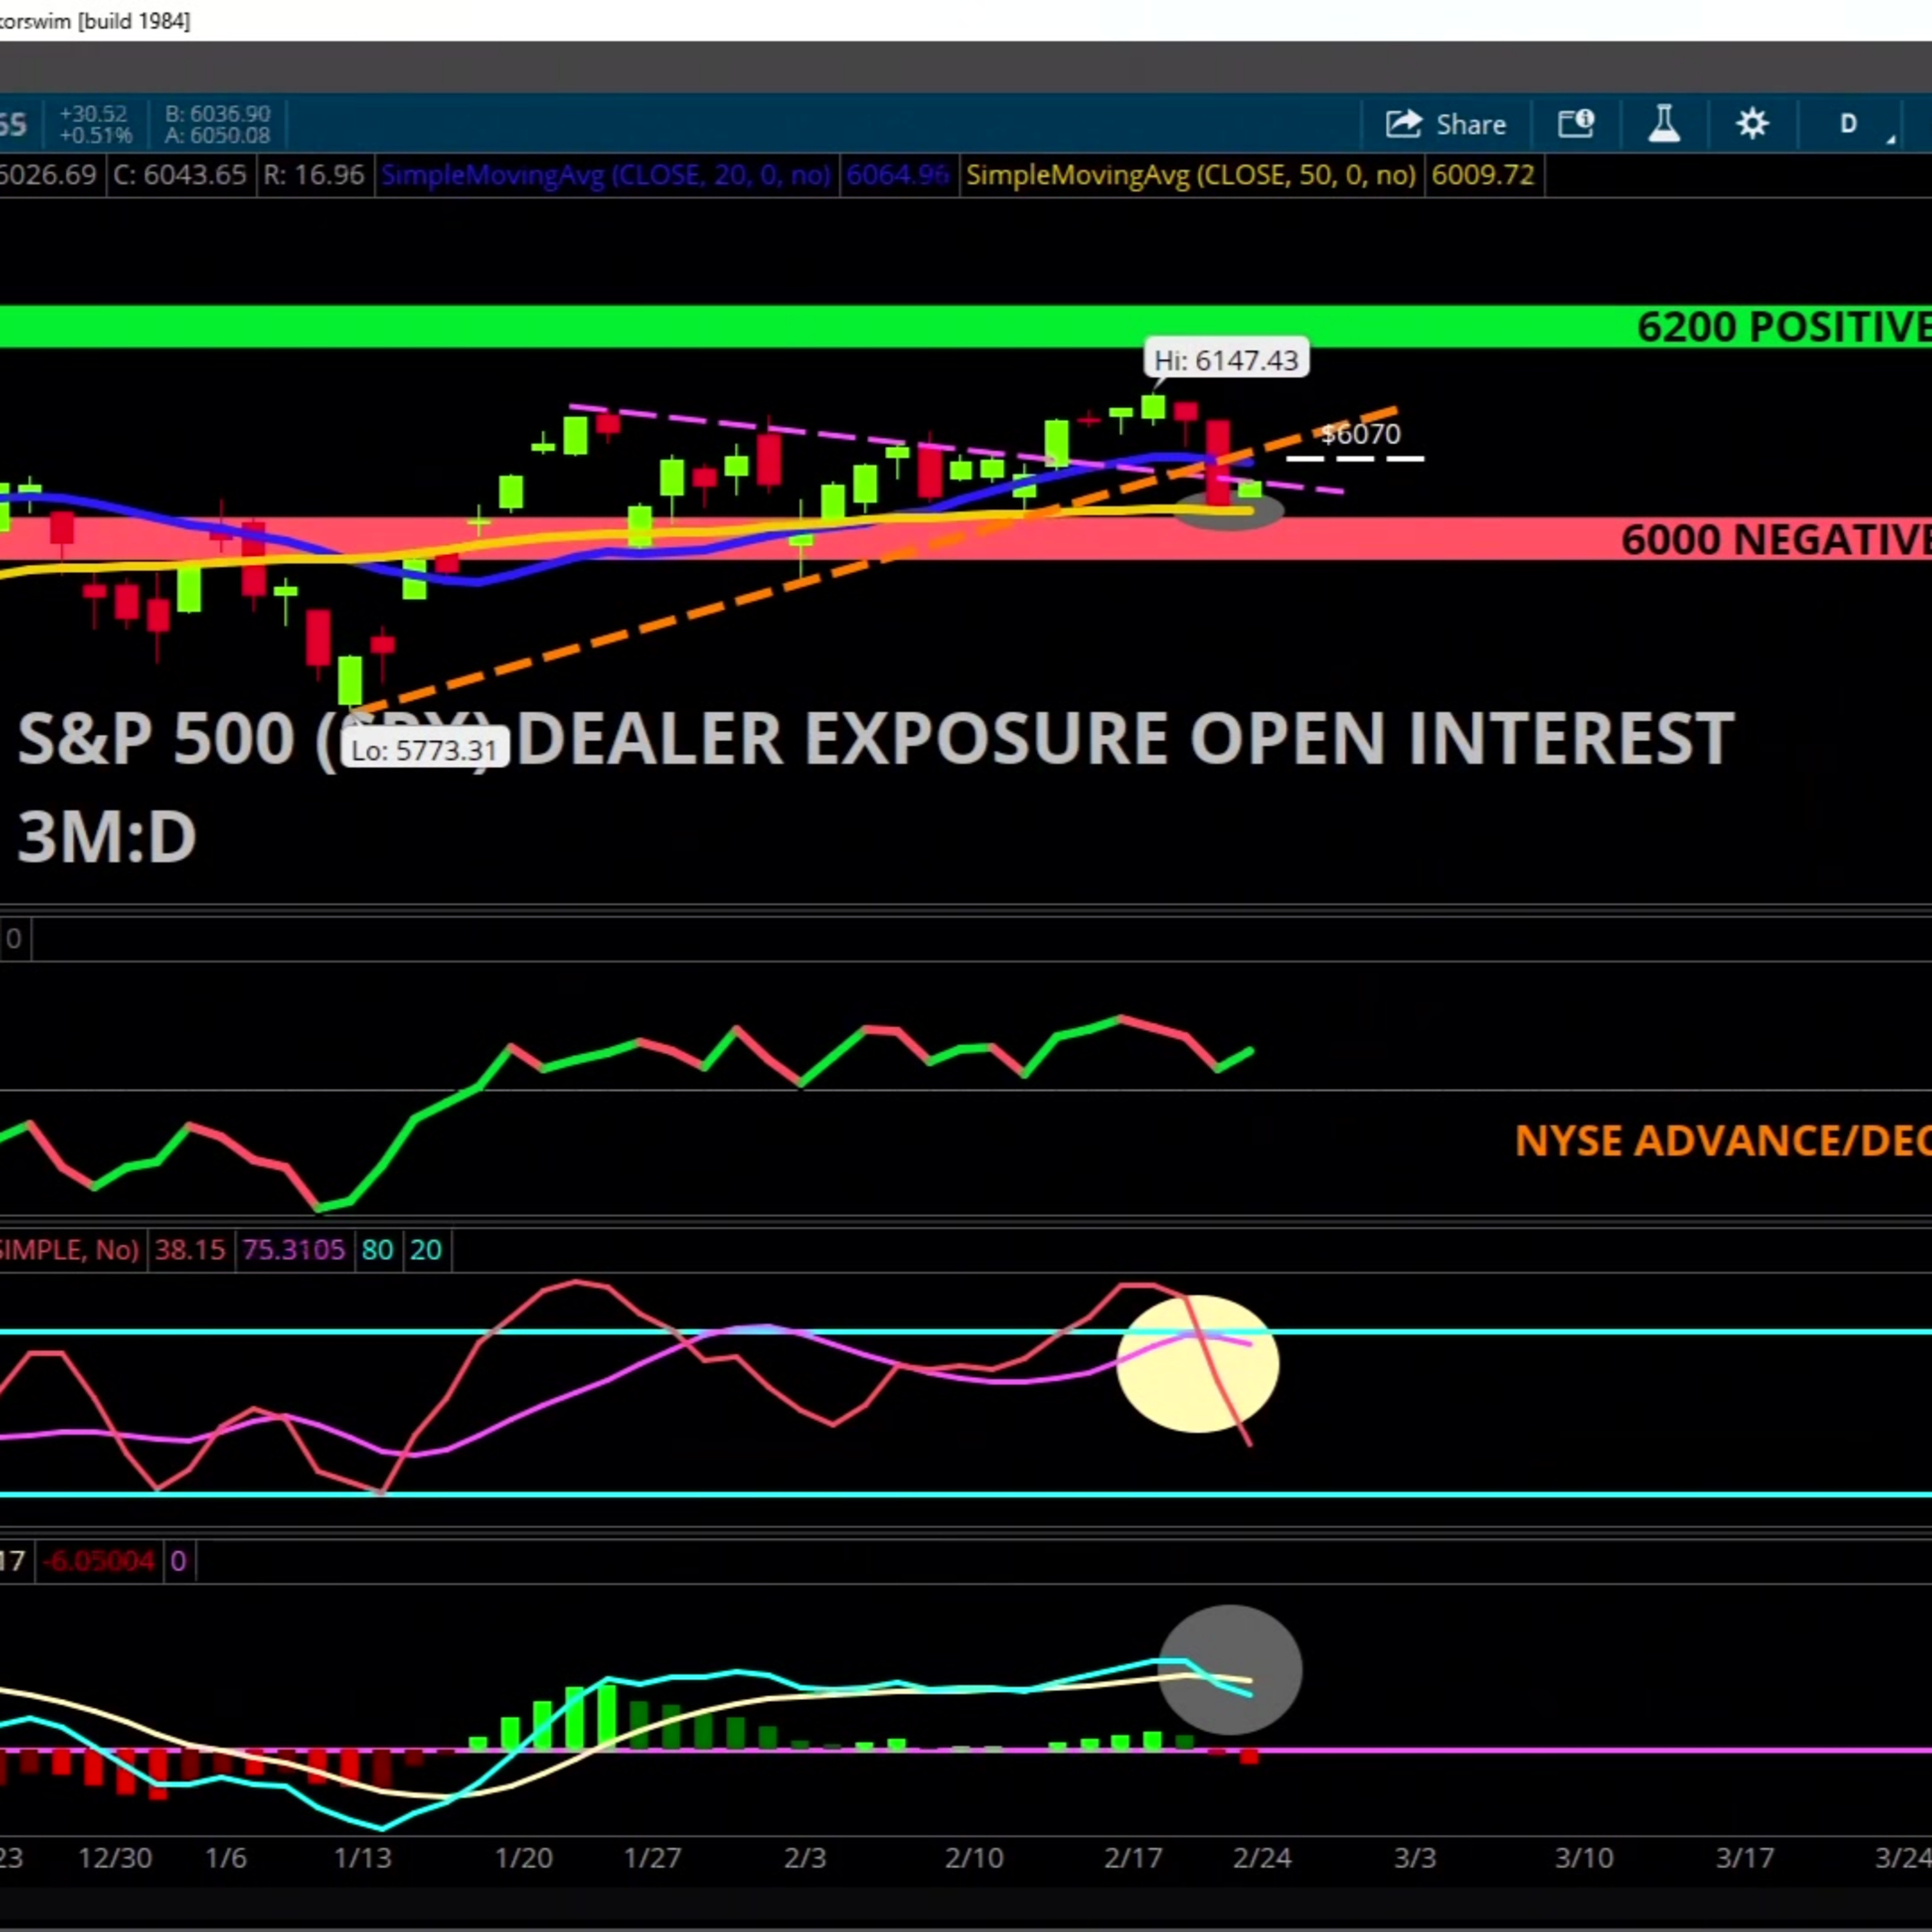The image size is (1932, 1932).
Task: Select the $6070 dashed level label
Action: pos(1360,434)
